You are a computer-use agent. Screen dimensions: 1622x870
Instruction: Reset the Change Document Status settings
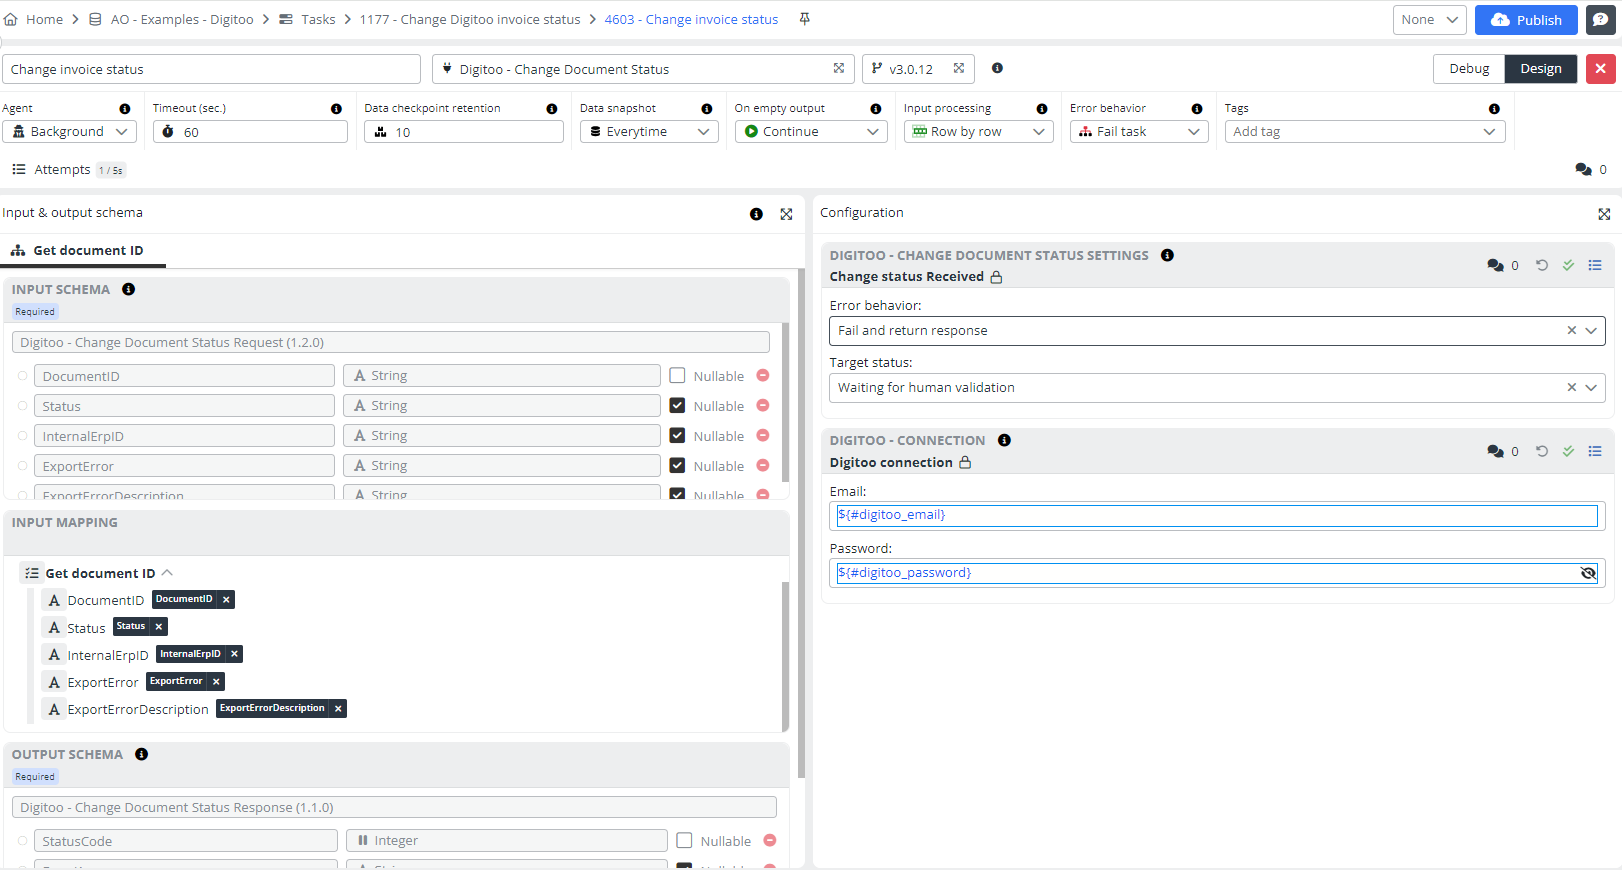click(1542, 265)
